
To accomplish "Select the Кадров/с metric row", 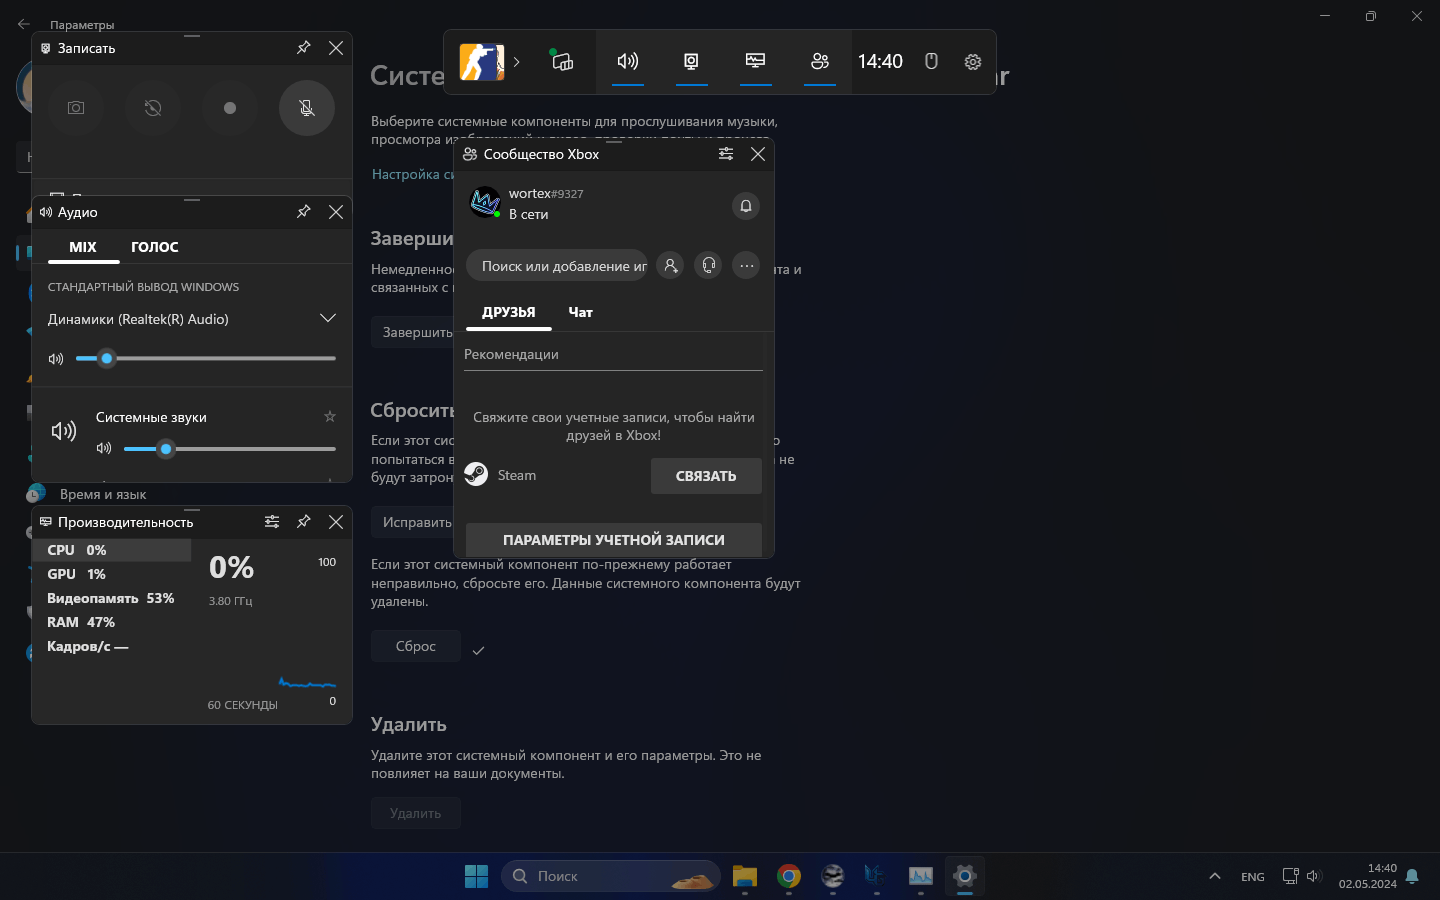I will (x=112, y=646).
